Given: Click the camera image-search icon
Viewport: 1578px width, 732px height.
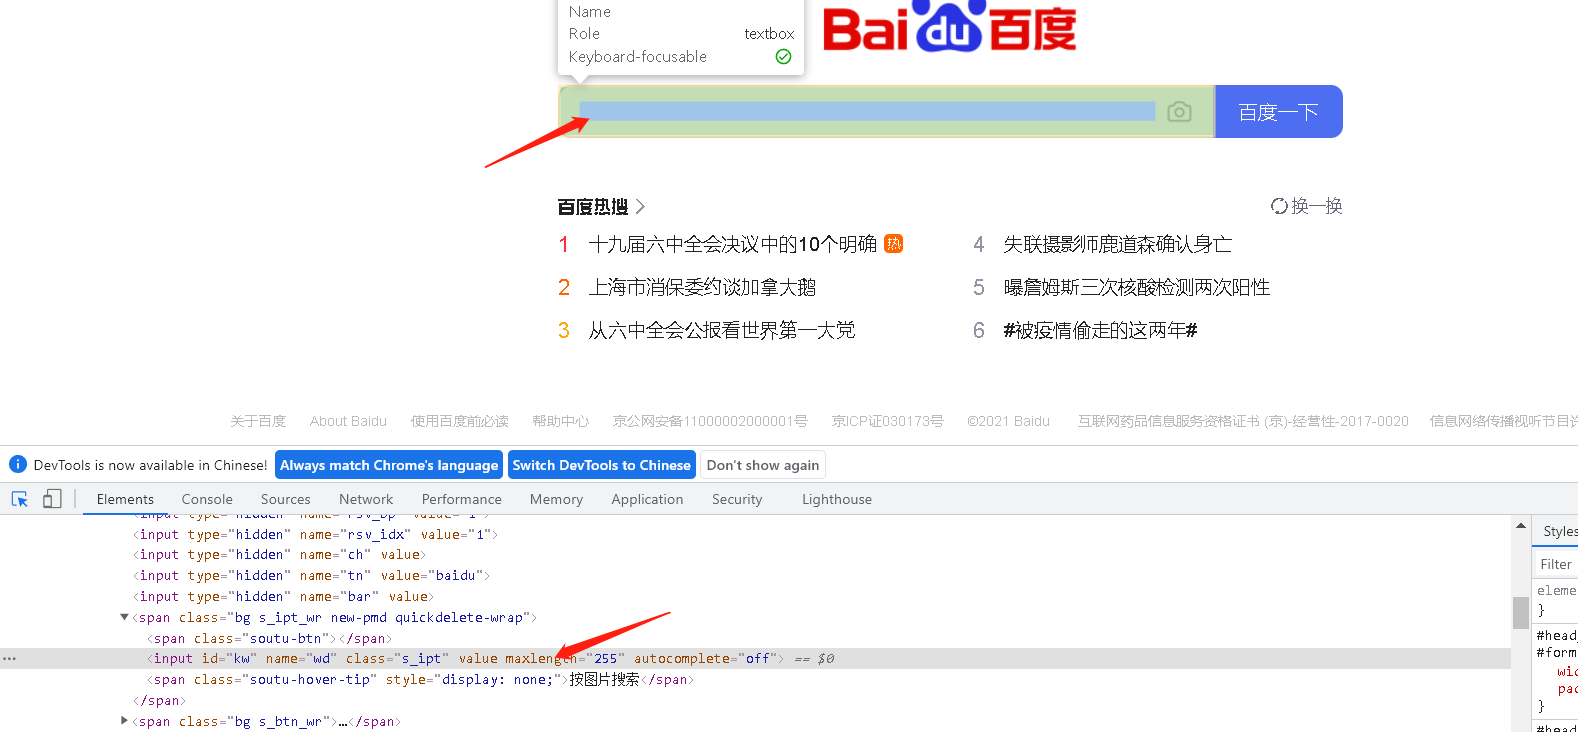Looking at the screenshot, I should click(1180, 112).
